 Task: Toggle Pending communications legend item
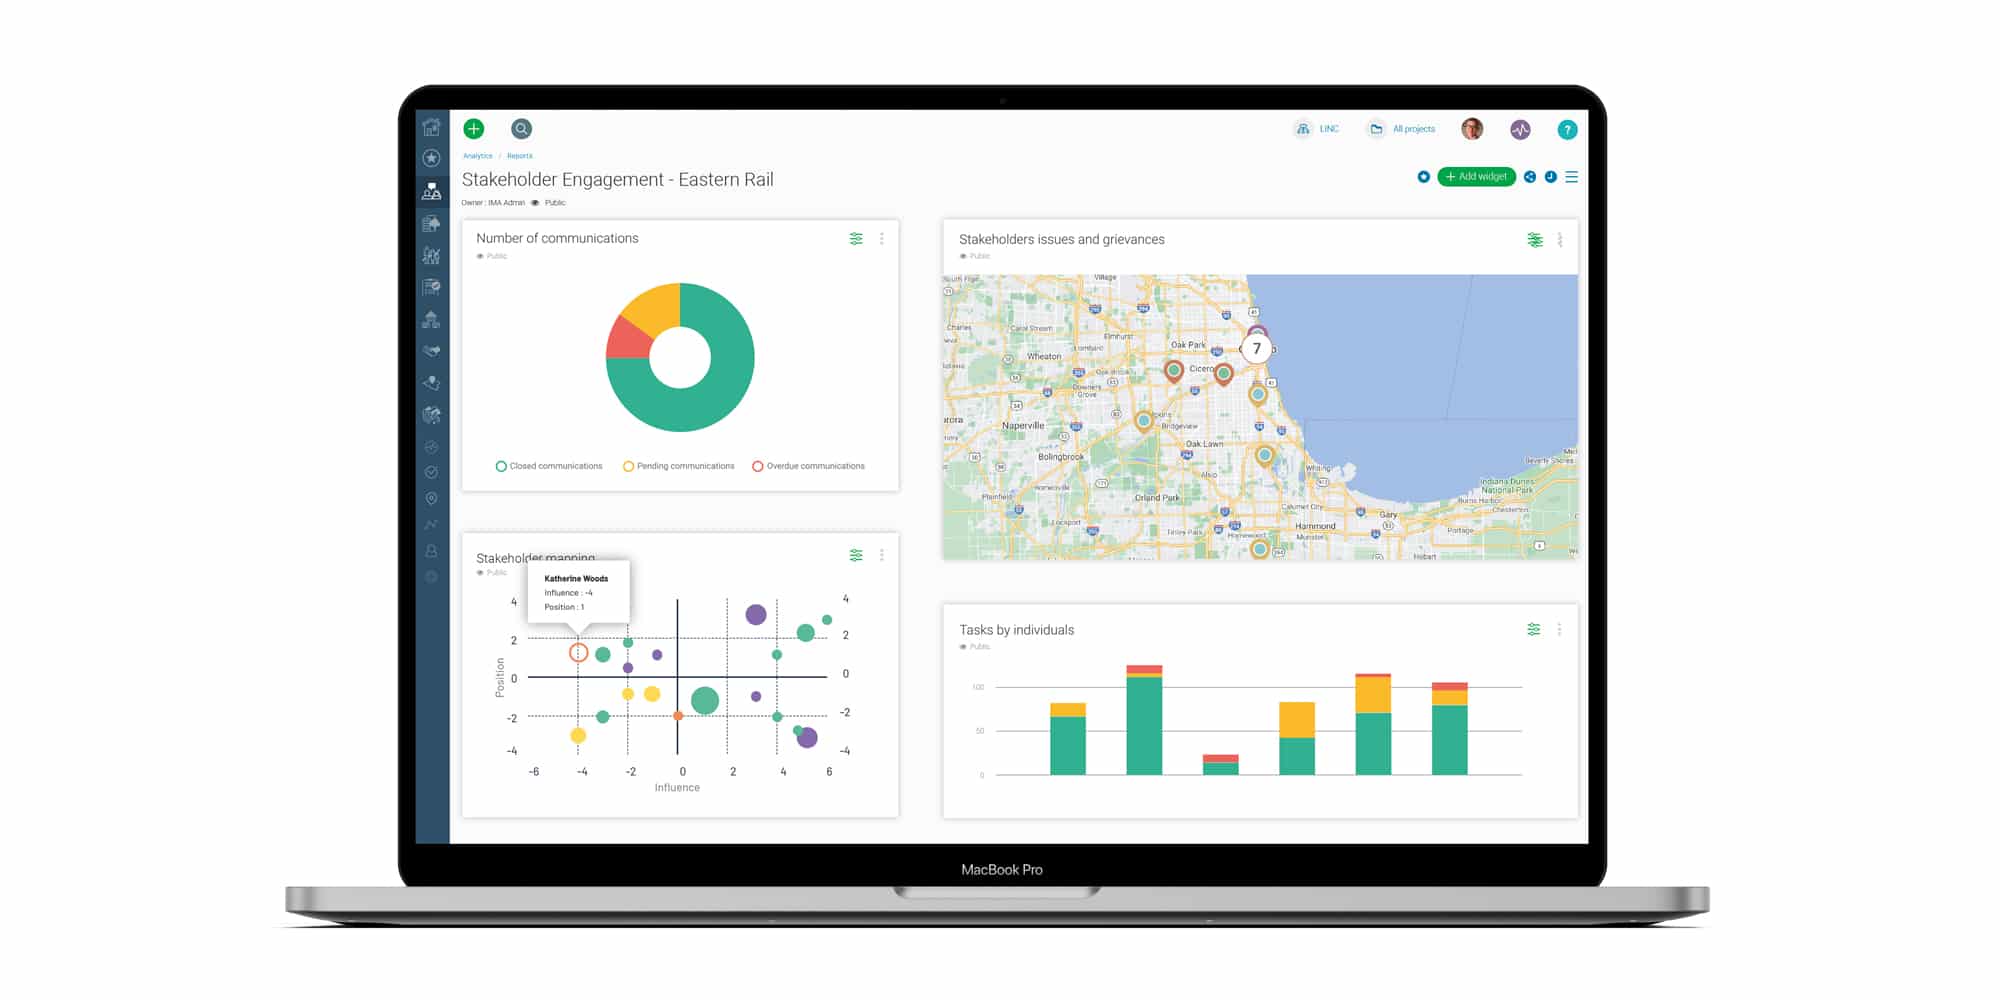pyautogui.click(x=678, y=466)
